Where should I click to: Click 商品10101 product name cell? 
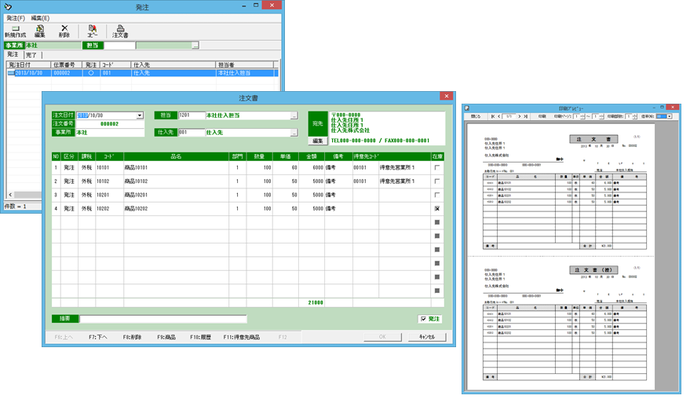click(x=176, y=168)
